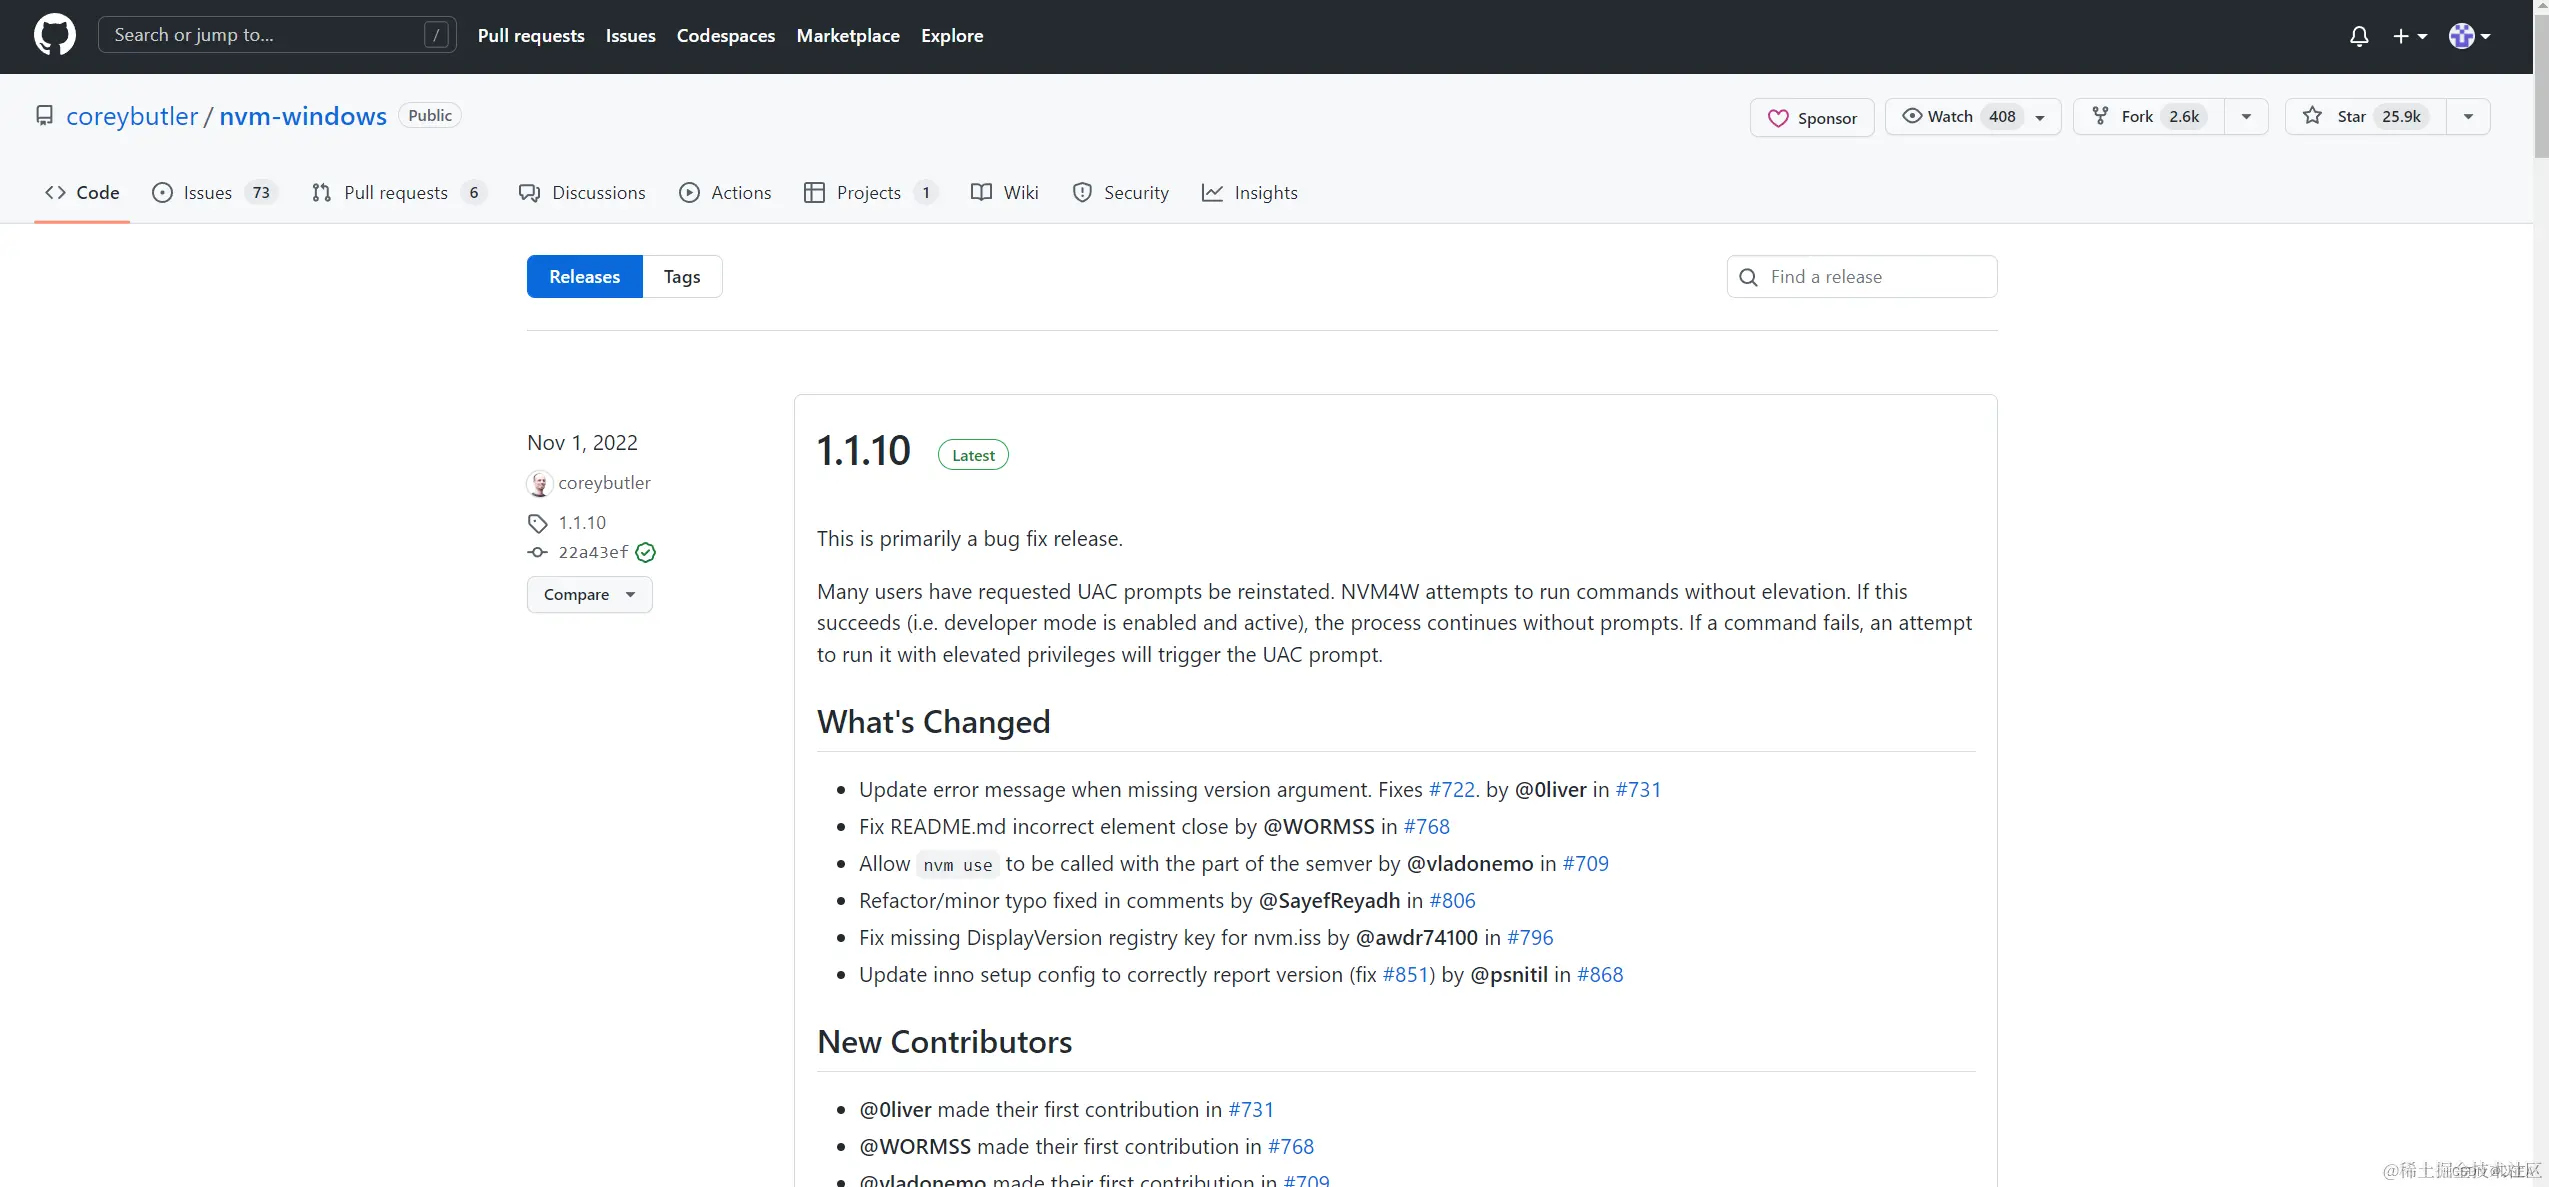The height and width of the screenshot is (1187, 2549).
Task: Open pull request link #731
Action: pos(1637,790)
